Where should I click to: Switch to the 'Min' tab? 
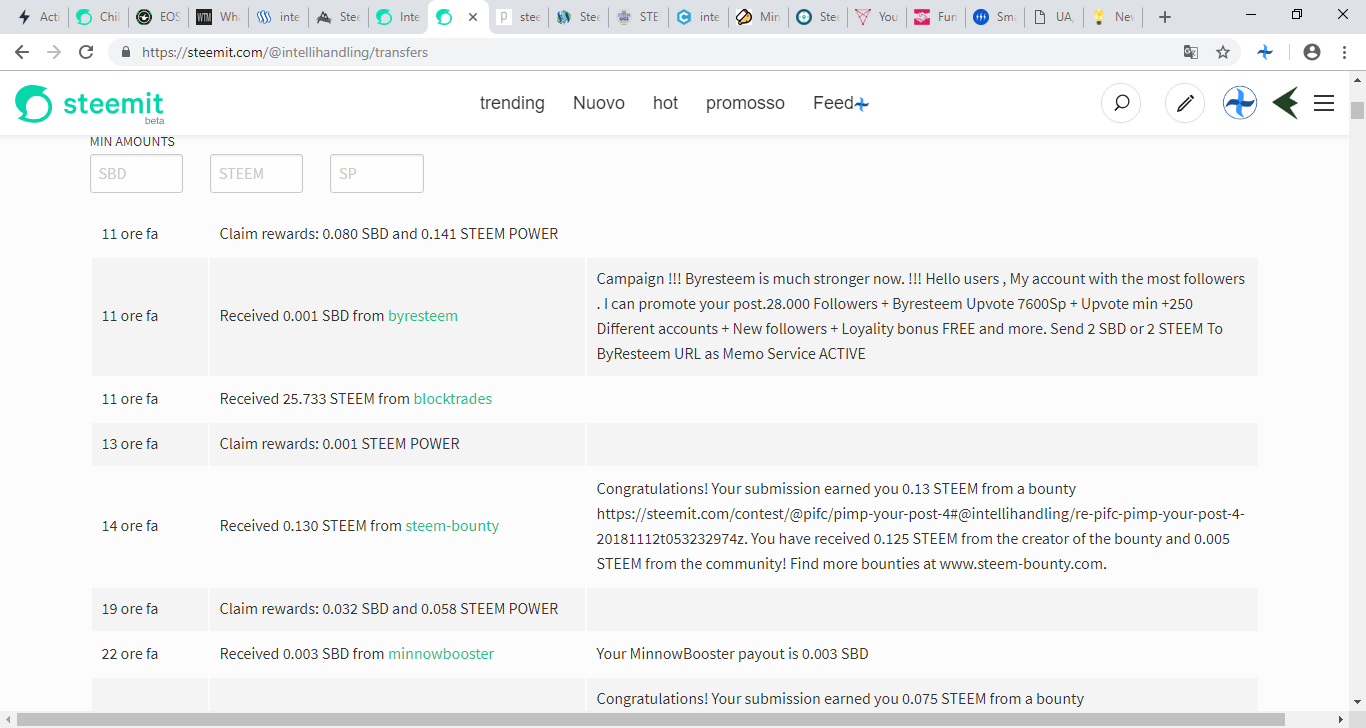[758, 17]
